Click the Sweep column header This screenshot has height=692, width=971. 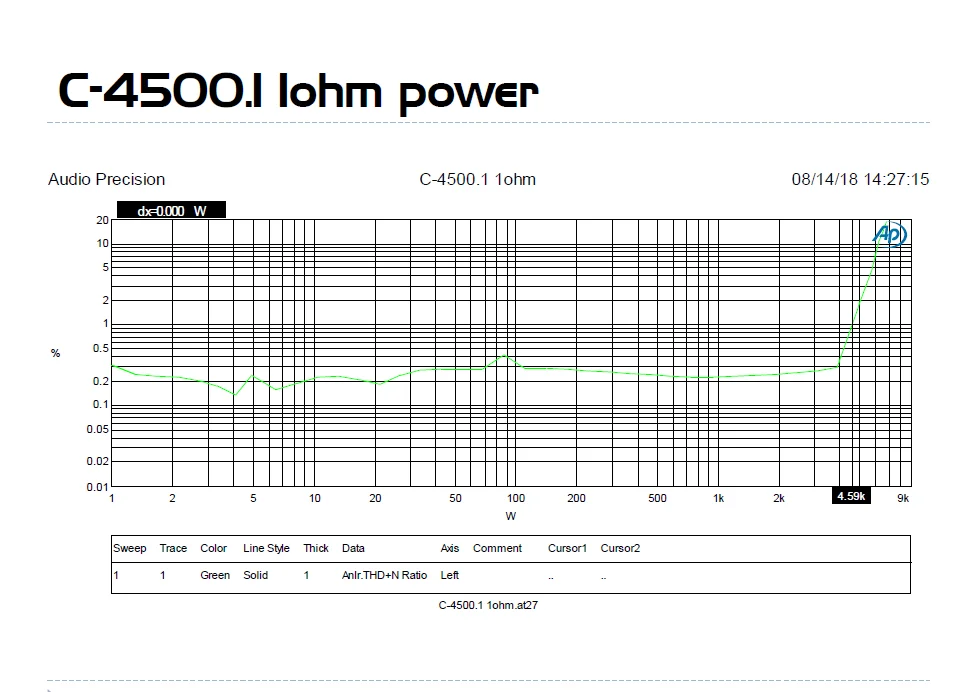(129, 548)
